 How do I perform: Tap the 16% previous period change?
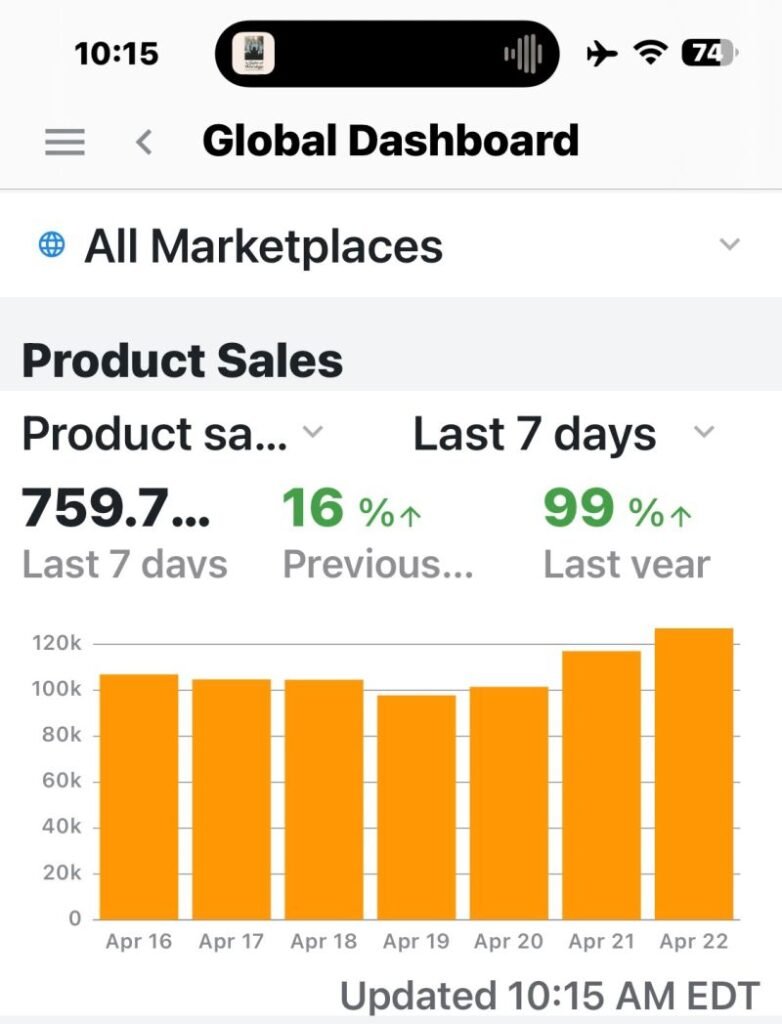coord(352,510)
